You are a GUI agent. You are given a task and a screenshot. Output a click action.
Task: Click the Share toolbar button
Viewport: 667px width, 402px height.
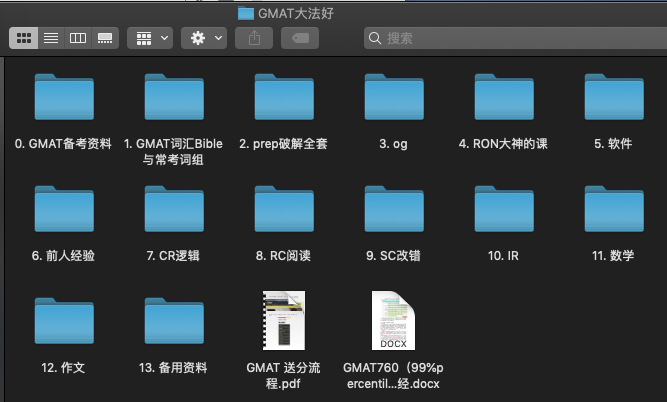[x=254, y=38]
